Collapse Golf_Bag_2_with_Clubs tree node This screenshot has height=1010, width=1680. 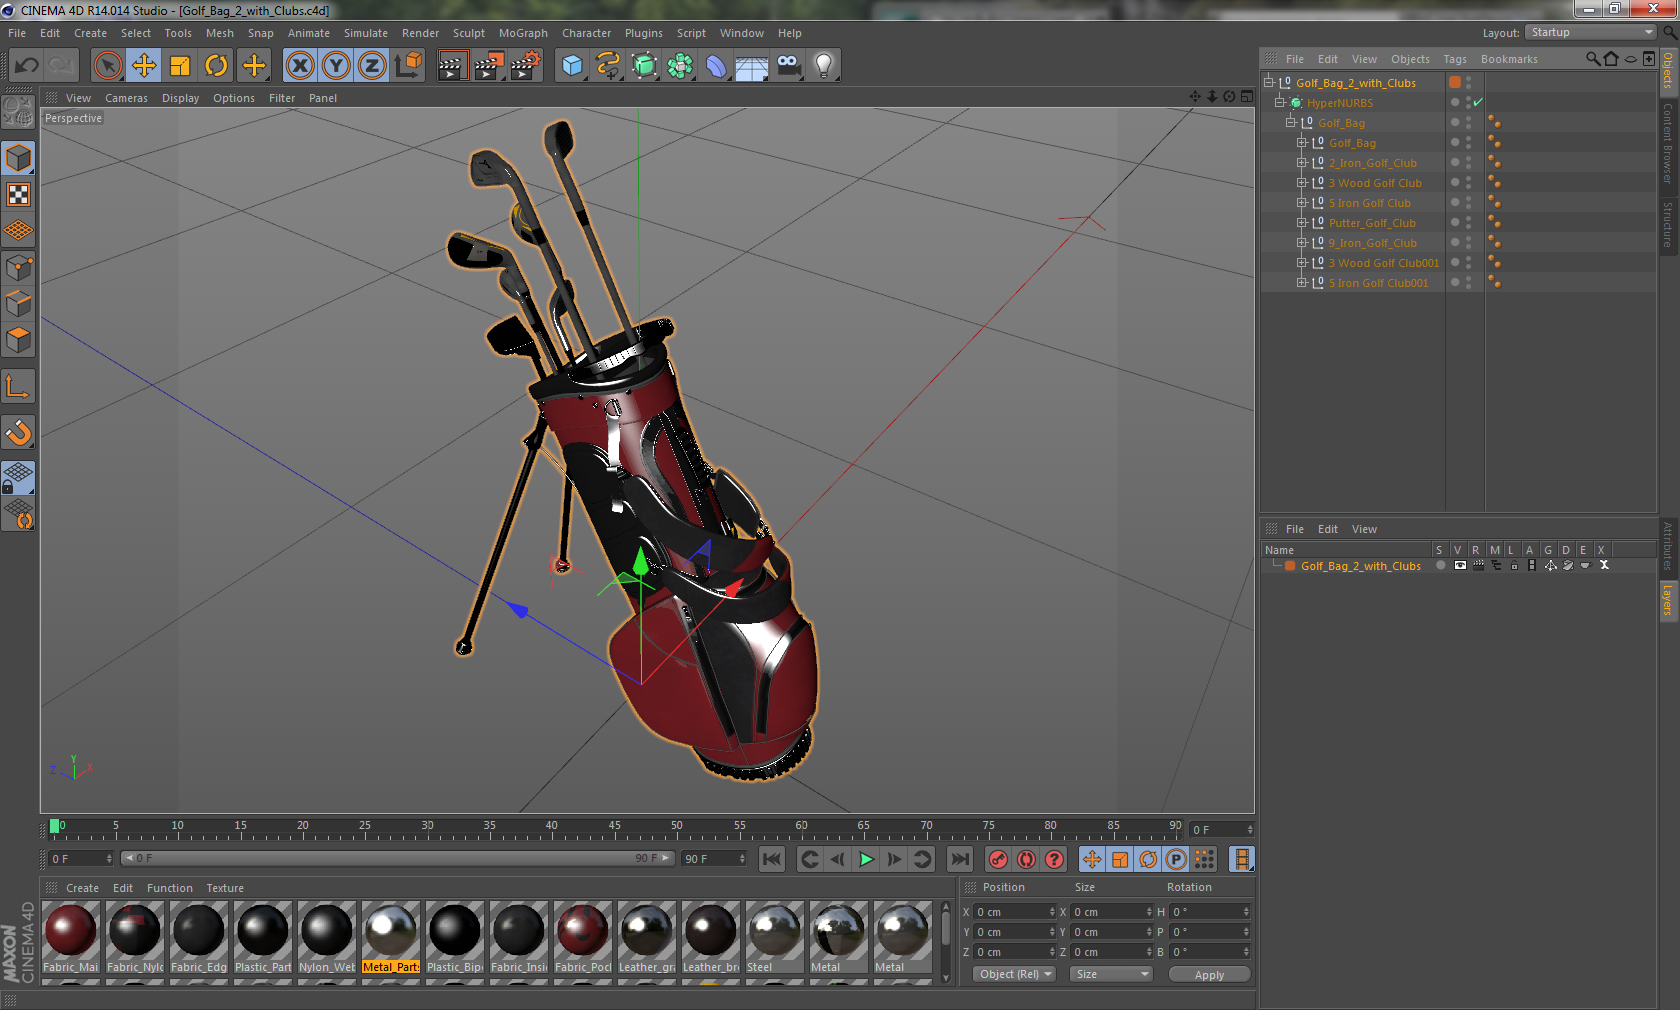1269,82
